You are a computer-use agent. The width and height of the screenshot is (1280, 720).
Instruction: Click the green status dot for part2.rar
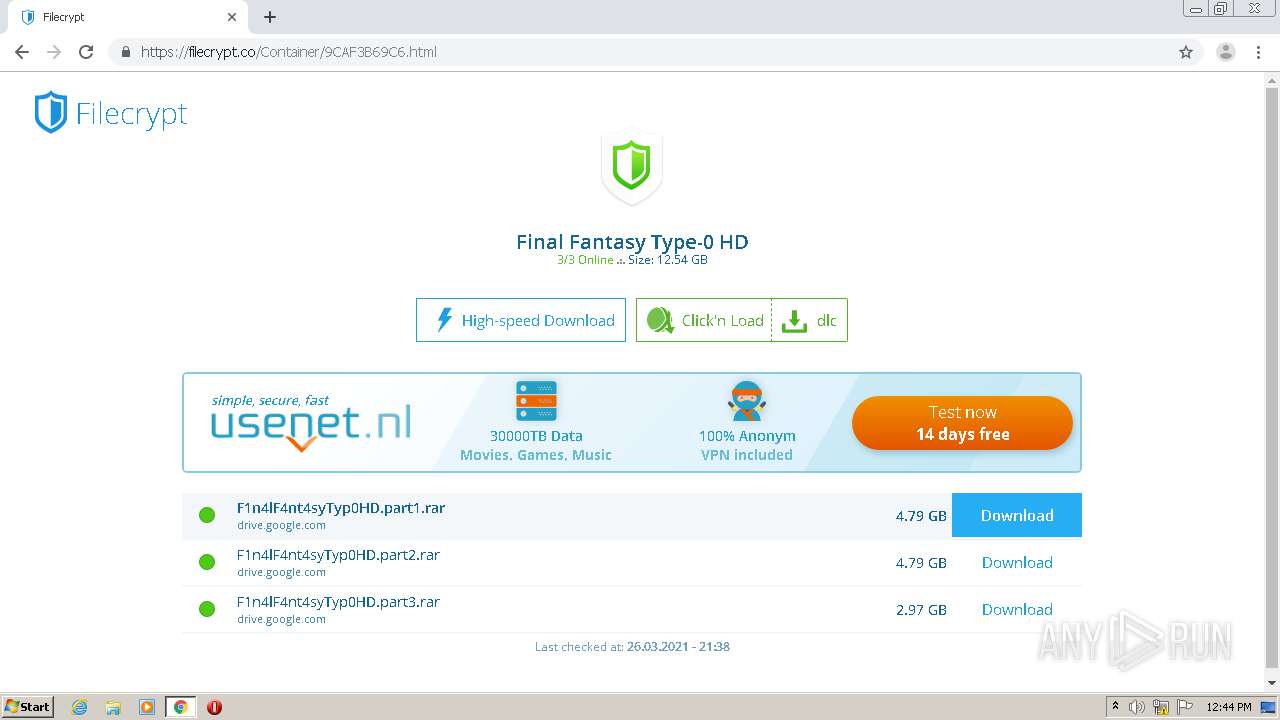[207, 562]
